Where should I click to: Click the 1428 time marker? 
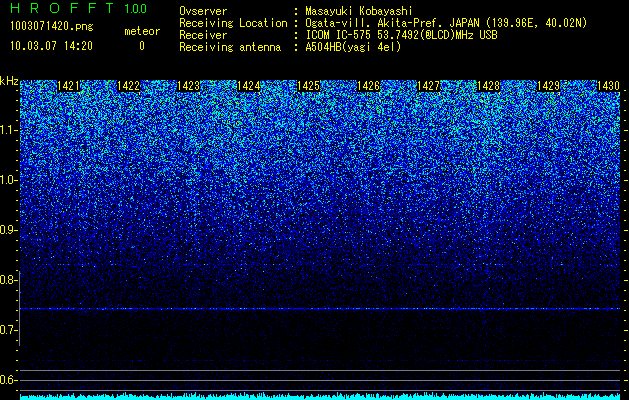click(488, 86)
